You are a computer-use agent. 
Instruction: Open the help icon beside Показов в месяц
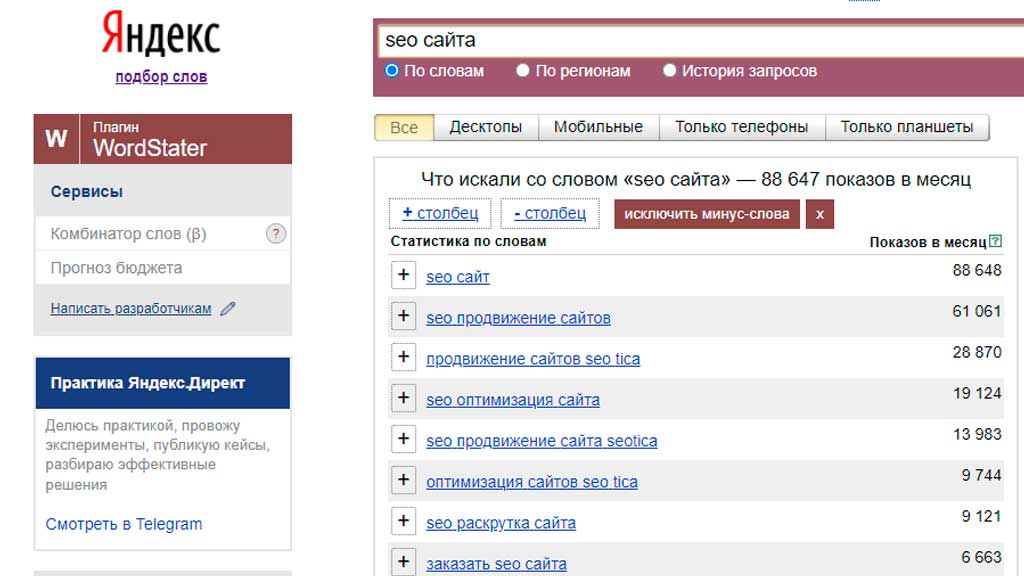[995, 240]
